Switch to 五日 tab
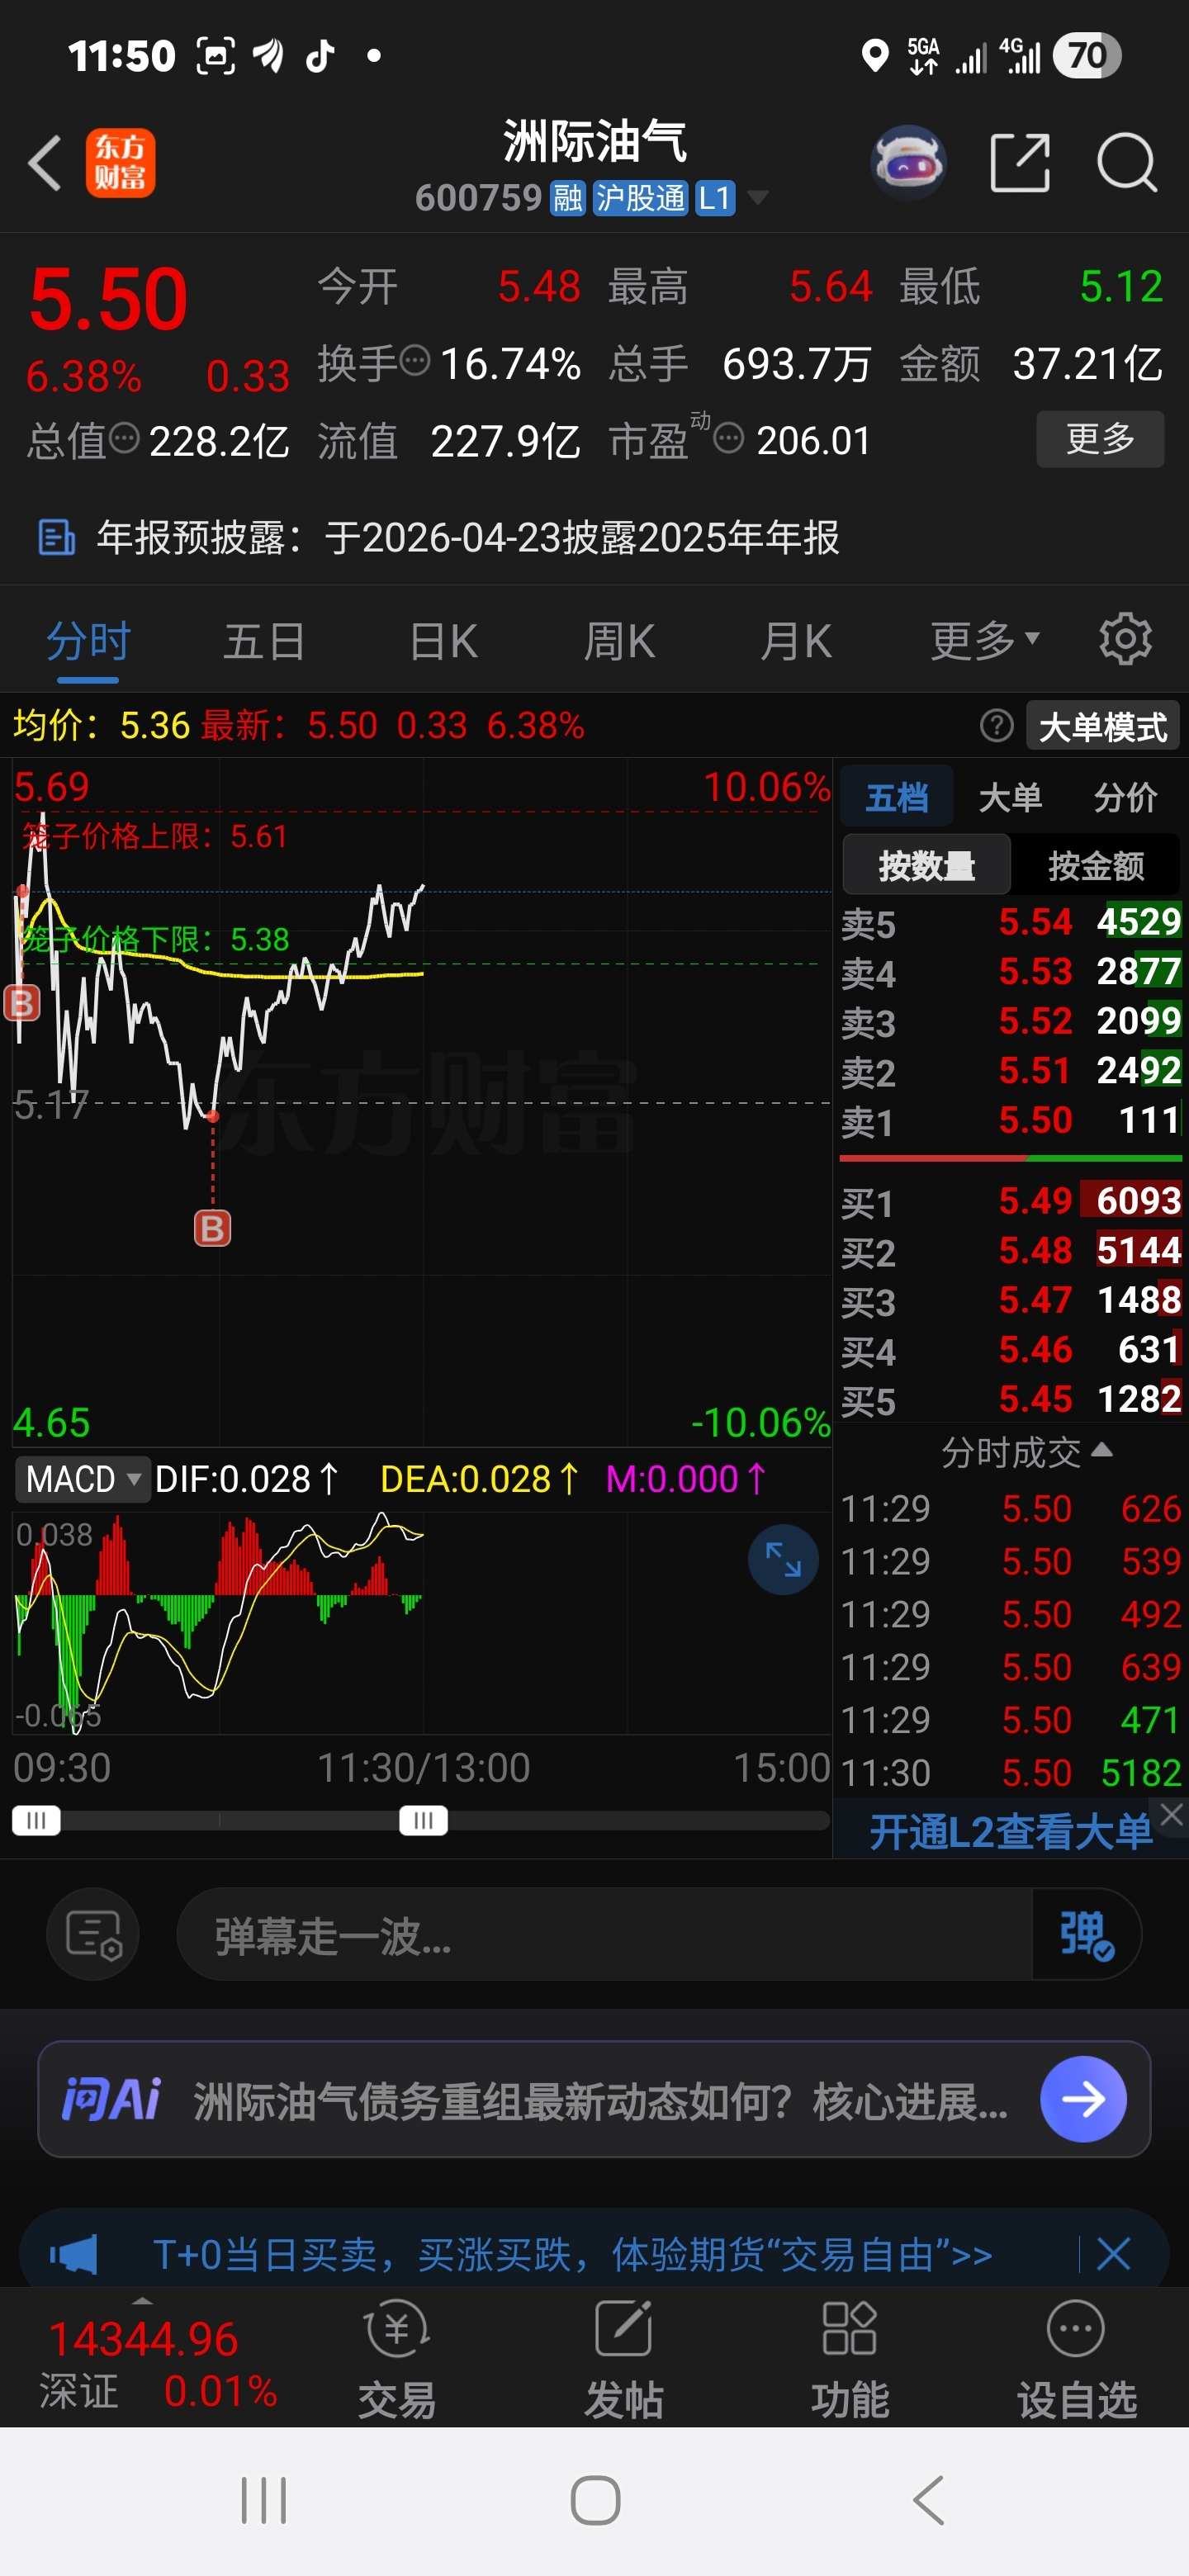The width and height of the screenshot is (1189, 2576). click(264, 640)
